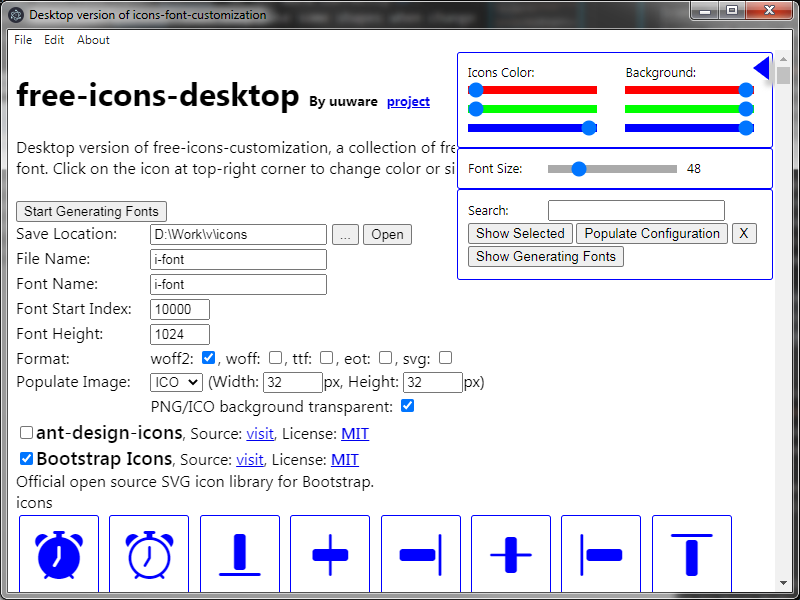Click the Show Selected button
Image resolution: width=800 pixels, height=600 pixels.
(520, 234)
